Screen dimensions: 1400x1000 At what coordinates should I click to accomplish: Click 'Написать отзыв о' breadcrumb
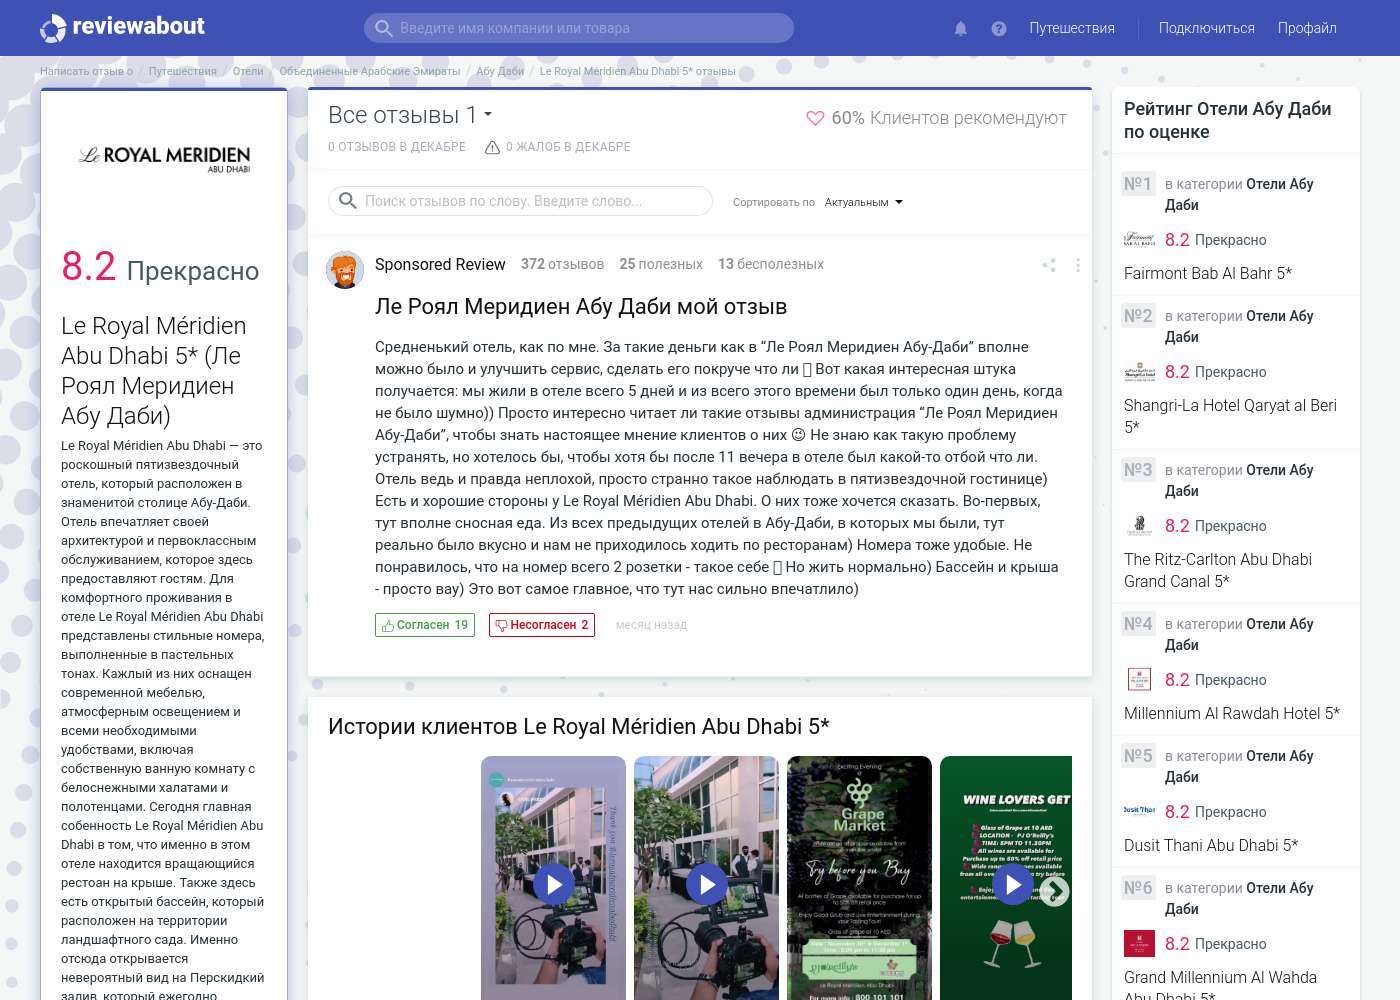click(86, 71)
